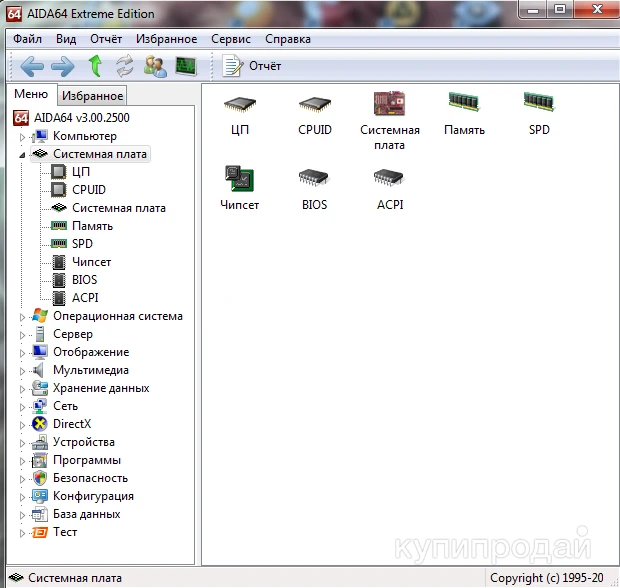This screenshot has height=588, width=620.
Task: Expand the Компьютер tree node
Action: pos(22,136)
